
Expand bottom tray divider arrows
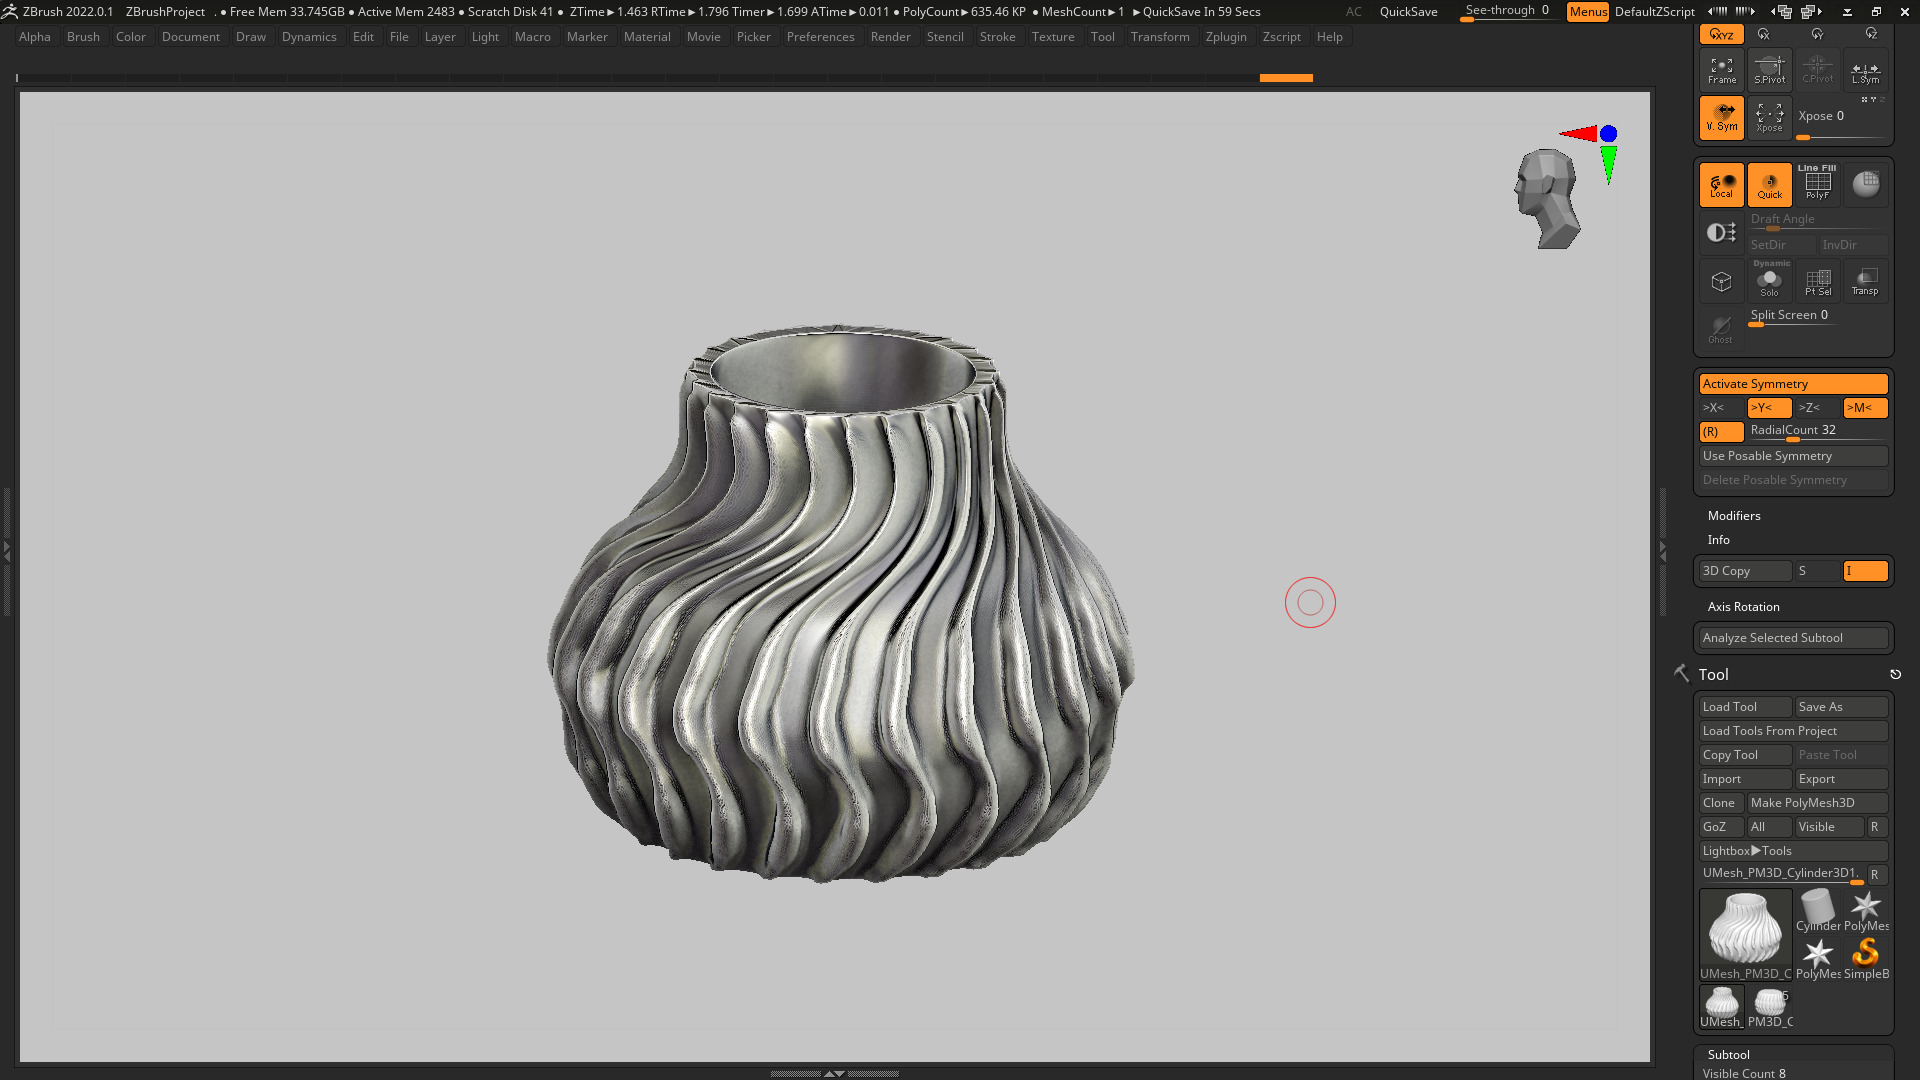(834, 1073)
